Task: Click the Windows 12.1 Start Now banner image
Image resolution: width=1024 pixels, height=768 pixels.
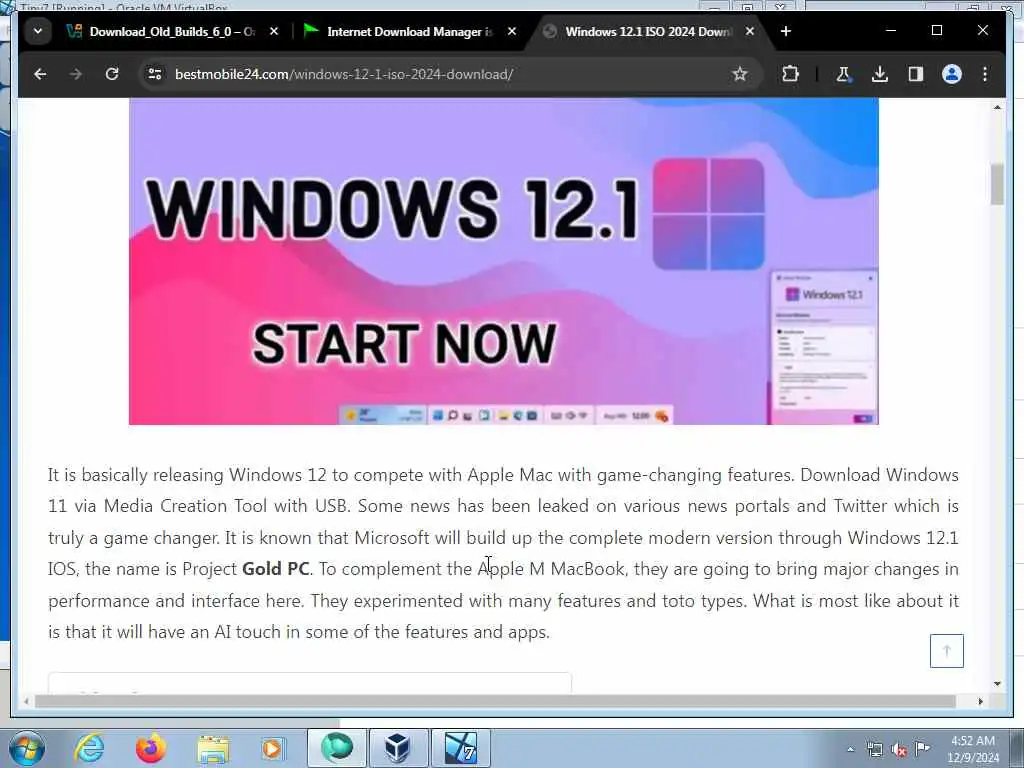Action: (x=504, y=261)
